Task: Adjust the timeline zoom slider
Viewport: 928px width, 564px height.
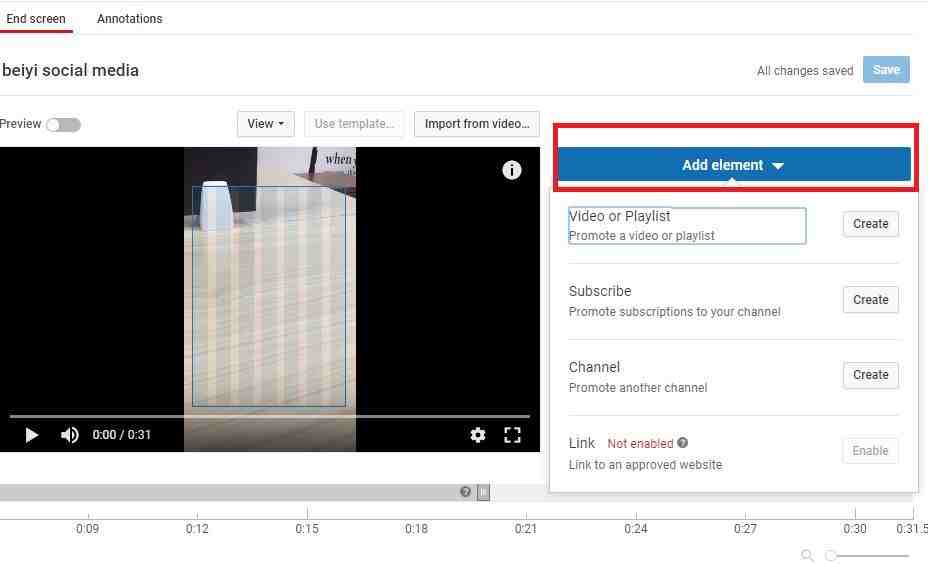Action: 832,555
